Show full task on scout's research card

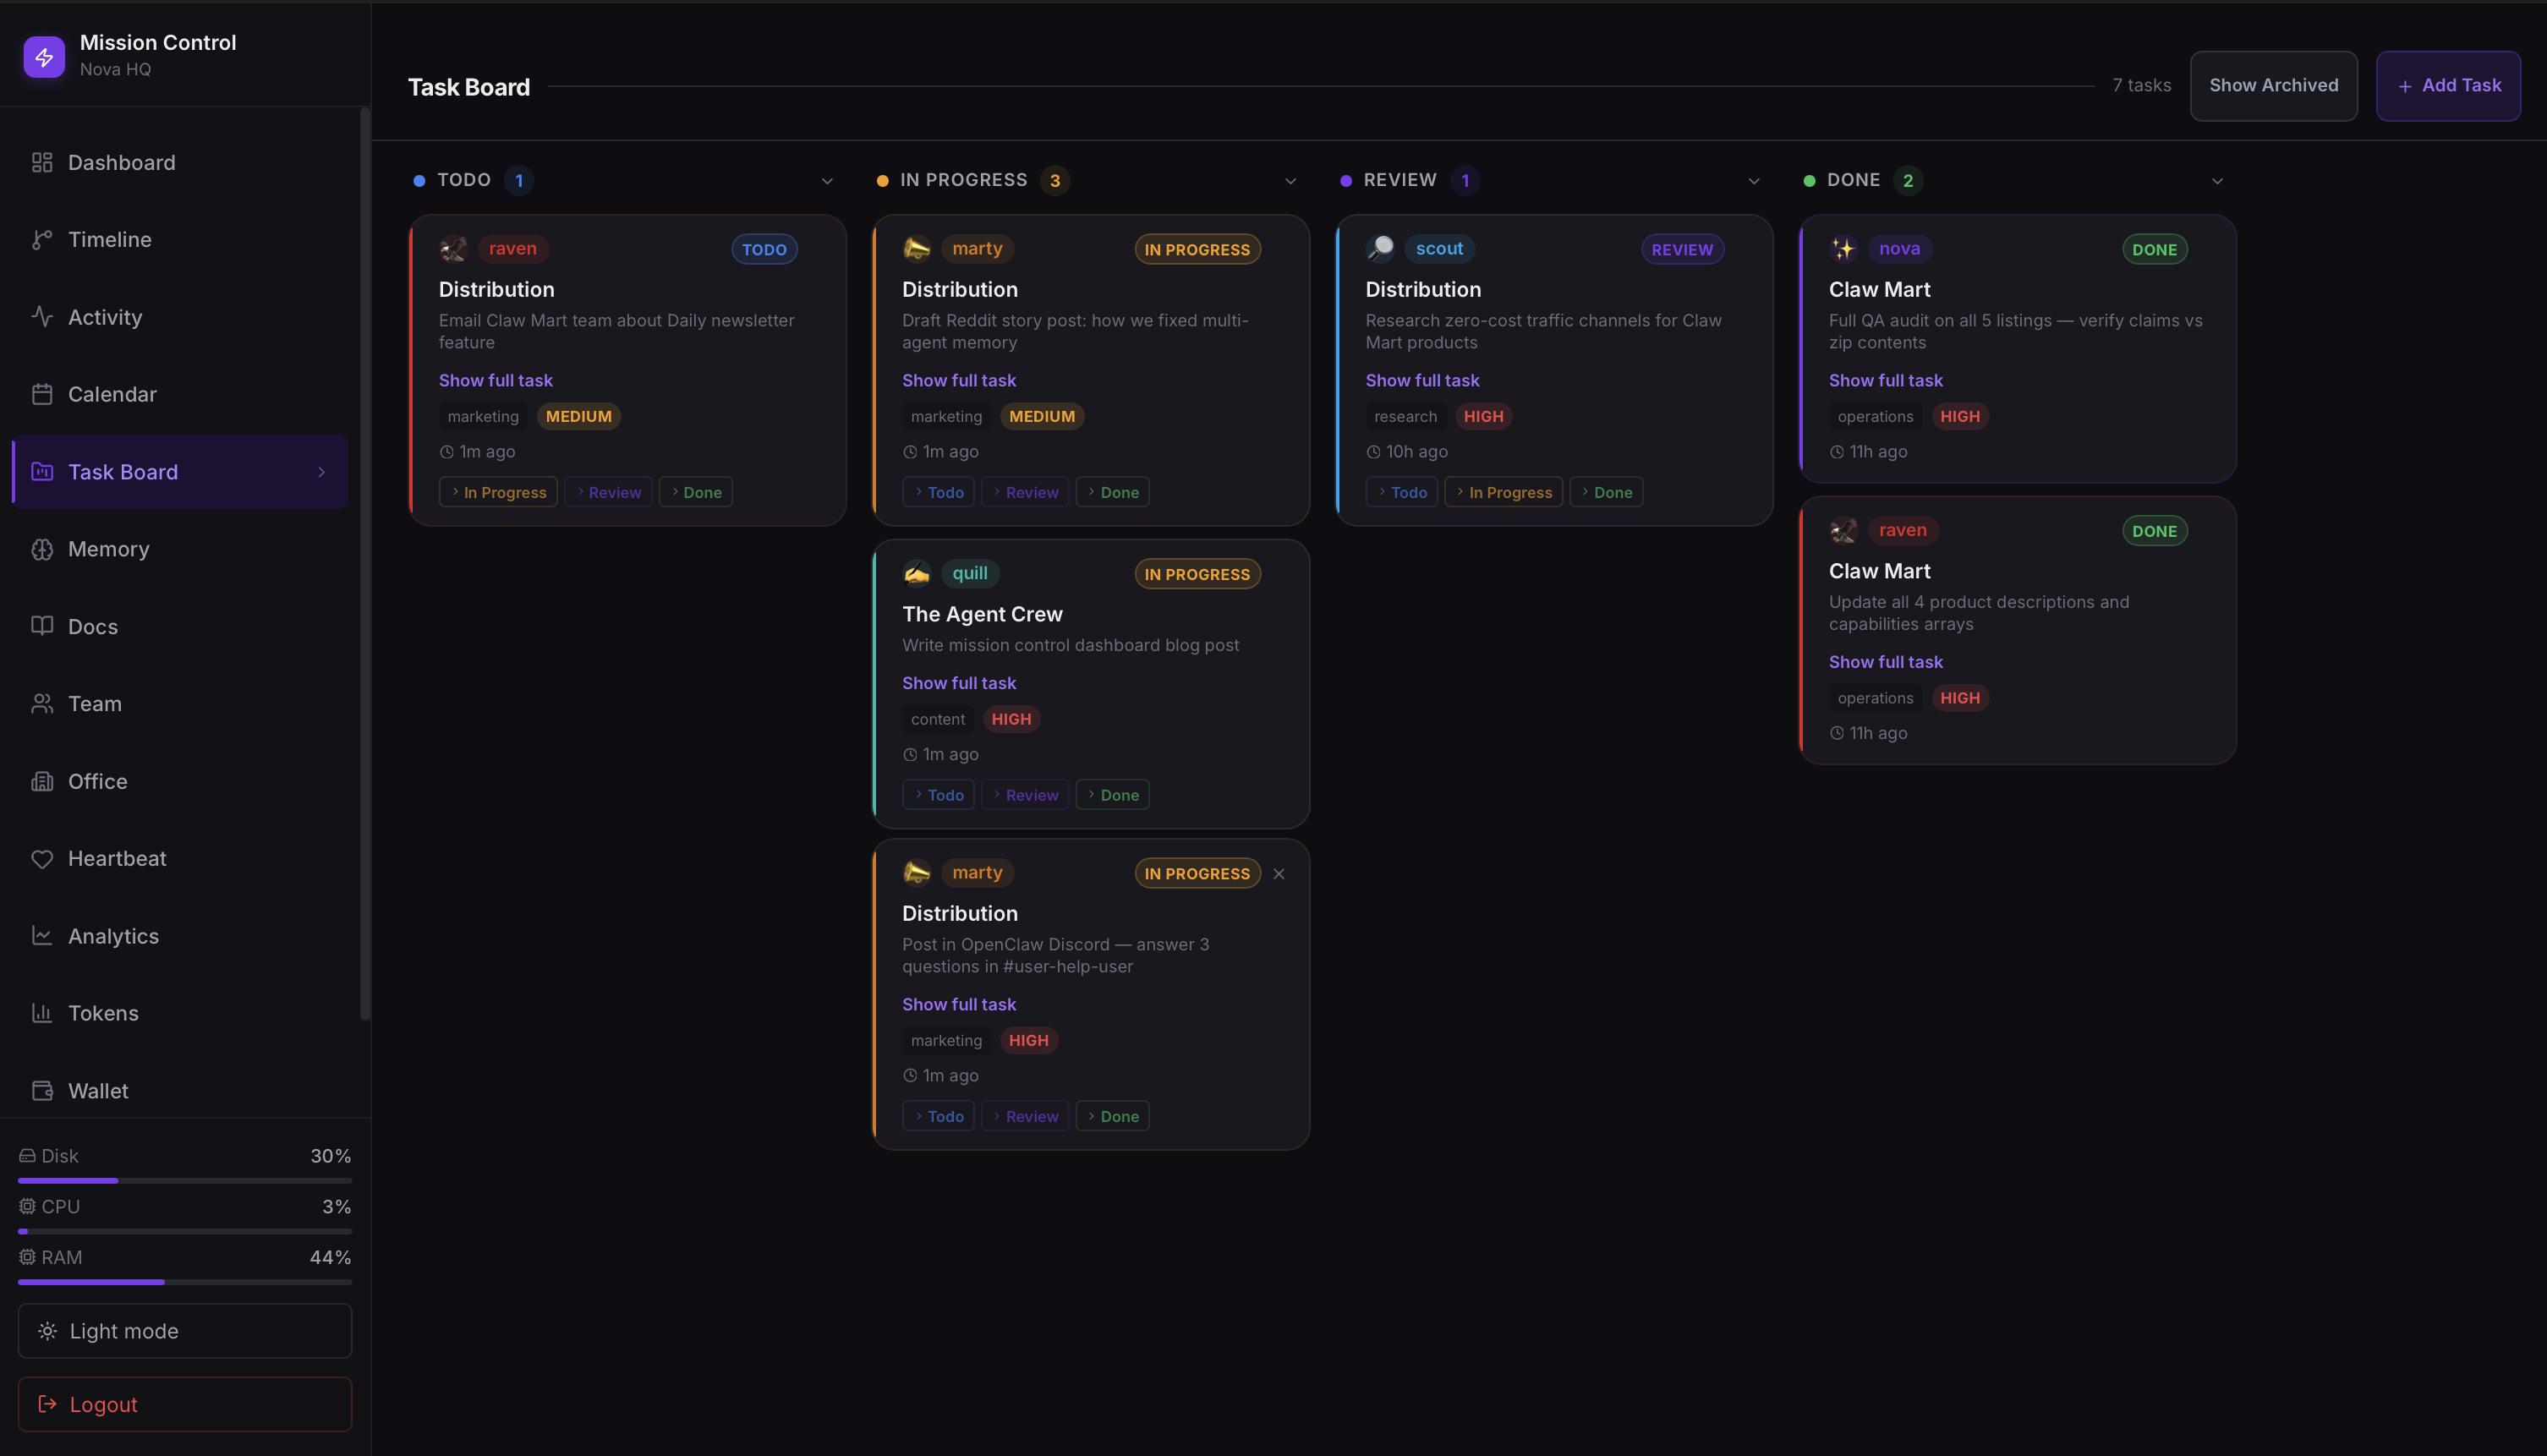pos(1422,380)
